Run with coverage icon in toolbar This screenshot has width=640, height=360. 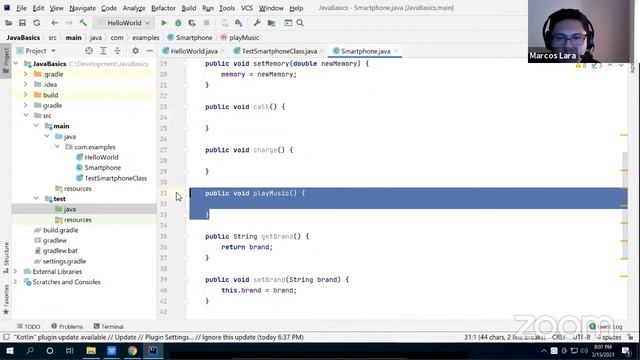192,23
